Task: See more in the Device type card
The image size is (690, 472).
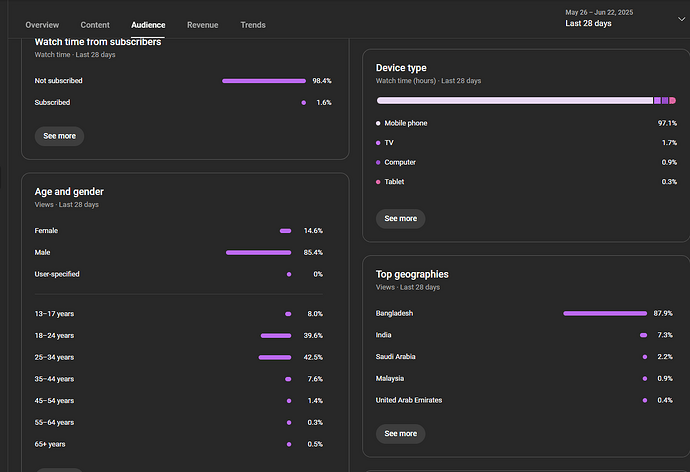Action: point(400,219)
